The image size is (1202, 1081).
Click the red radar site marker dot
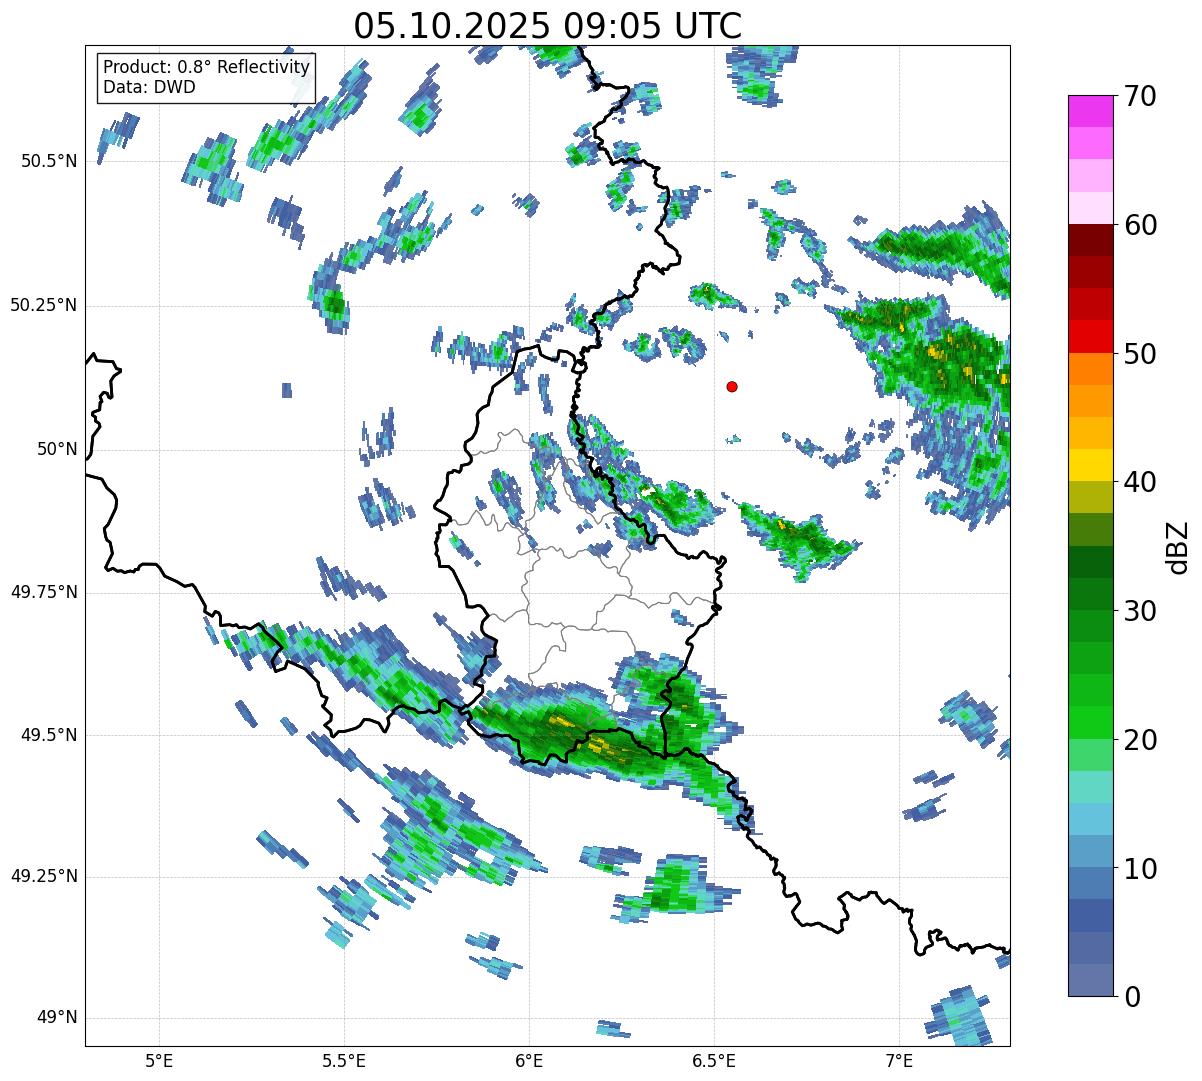click(732, 386)
